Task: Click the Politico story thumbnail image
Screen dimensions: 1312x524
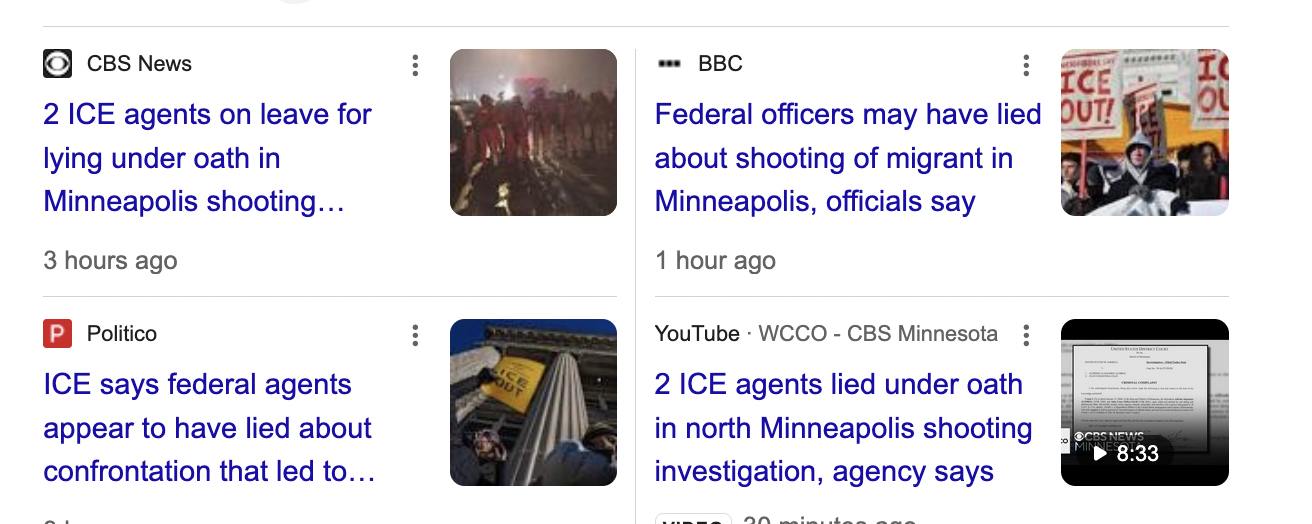Action: [x=533, y=402]
